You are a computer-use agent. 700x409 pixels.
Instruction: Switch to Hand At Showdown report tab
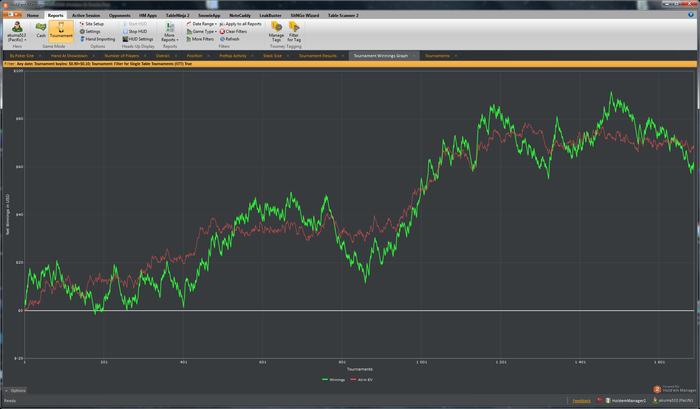[x=69, y=56]
